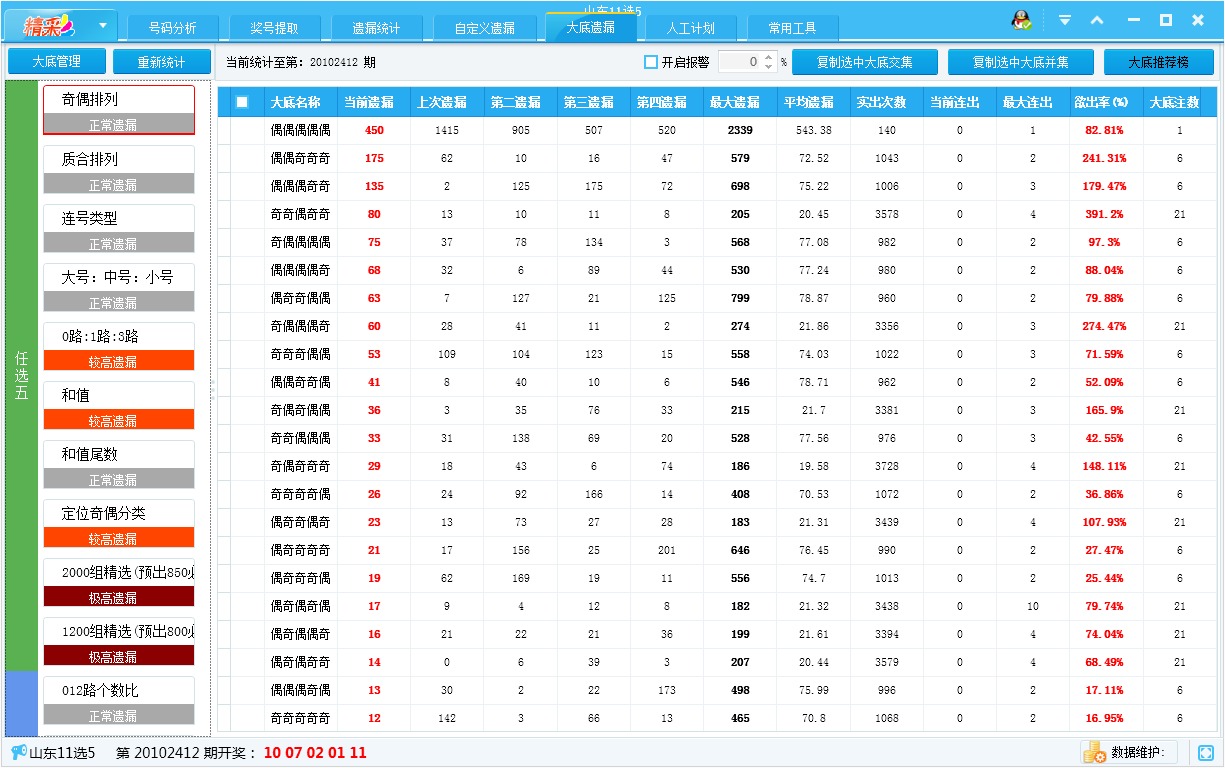Open 大底推荐榜
Viewport: 1225px width, 768px height.
point(1161,61)
